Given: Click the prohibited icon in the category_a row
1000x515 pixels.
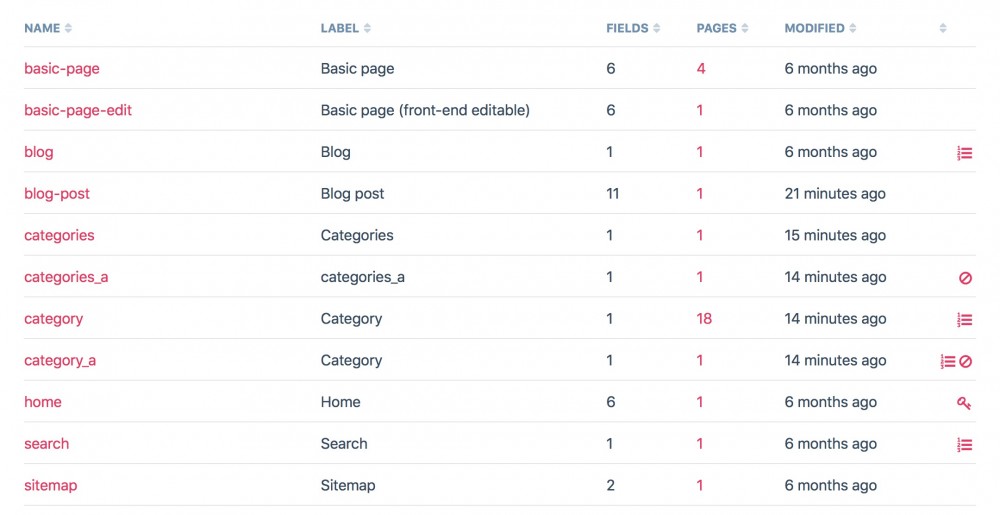Looking at the screenshot, I should 966,361.
